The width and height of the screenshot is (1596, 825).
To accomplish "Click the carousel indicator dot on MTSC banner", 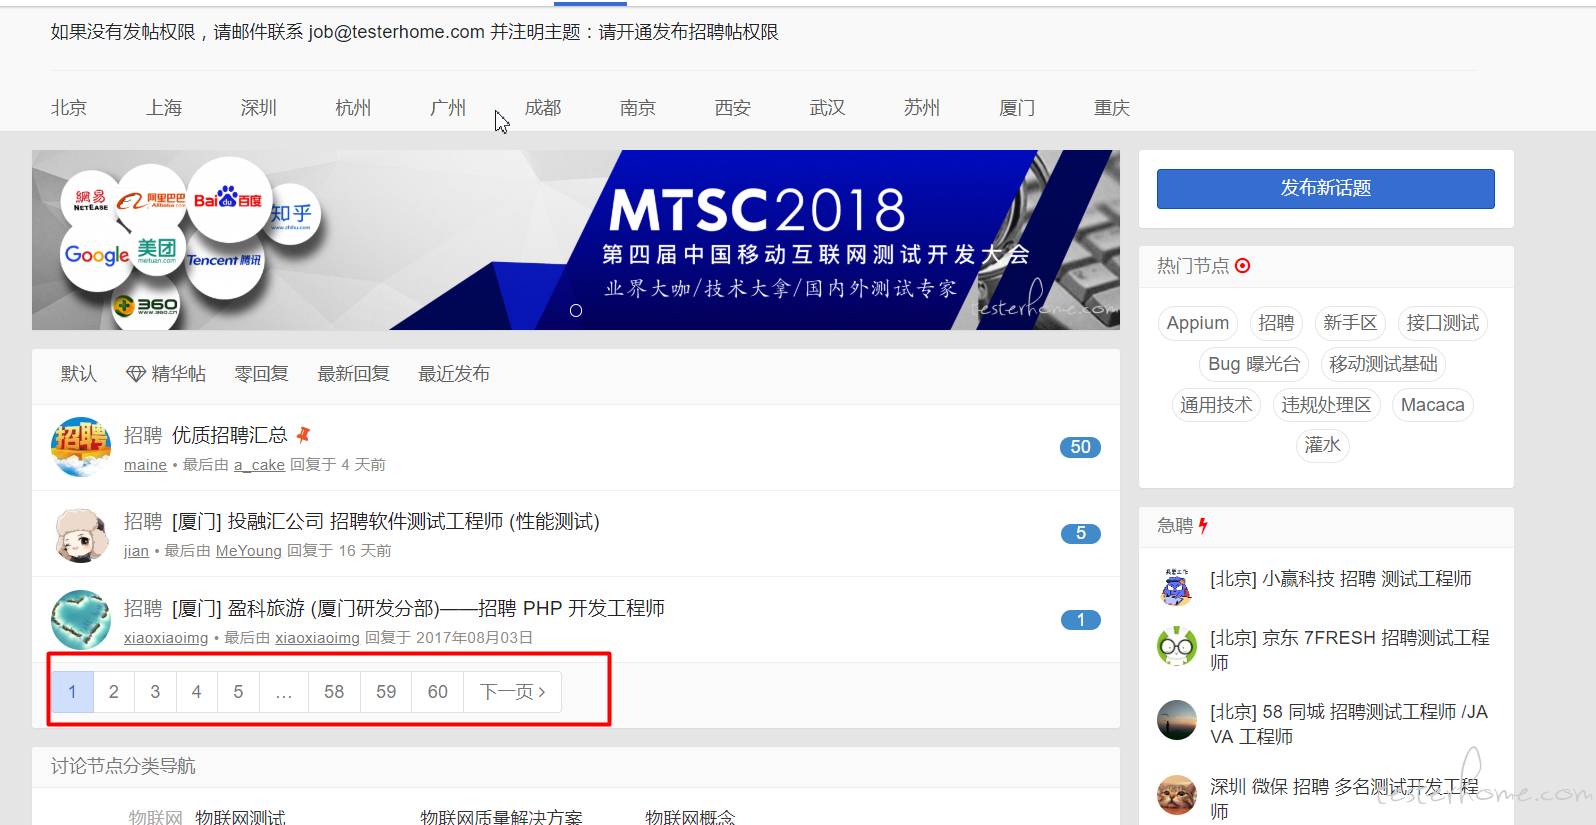I will point(576,311).
